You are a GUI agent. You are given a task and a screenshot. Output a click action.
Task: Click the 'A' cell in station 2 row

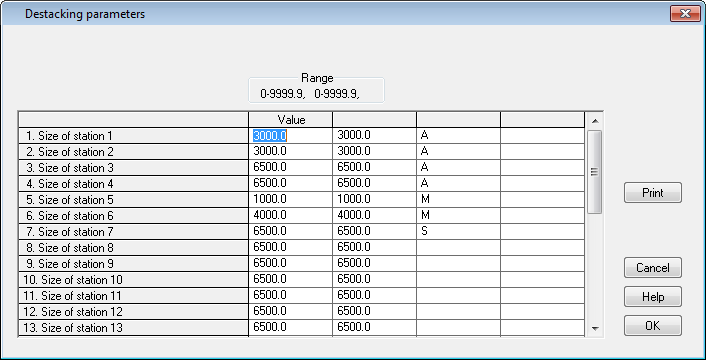click(458, 151)
